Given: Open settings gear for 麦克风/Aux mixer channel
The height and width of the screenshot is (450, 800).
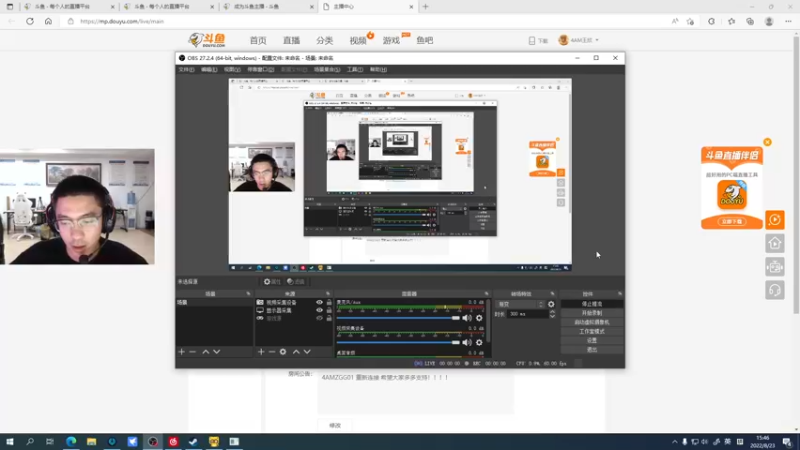Looking at the screenshot, I should 479,318.
